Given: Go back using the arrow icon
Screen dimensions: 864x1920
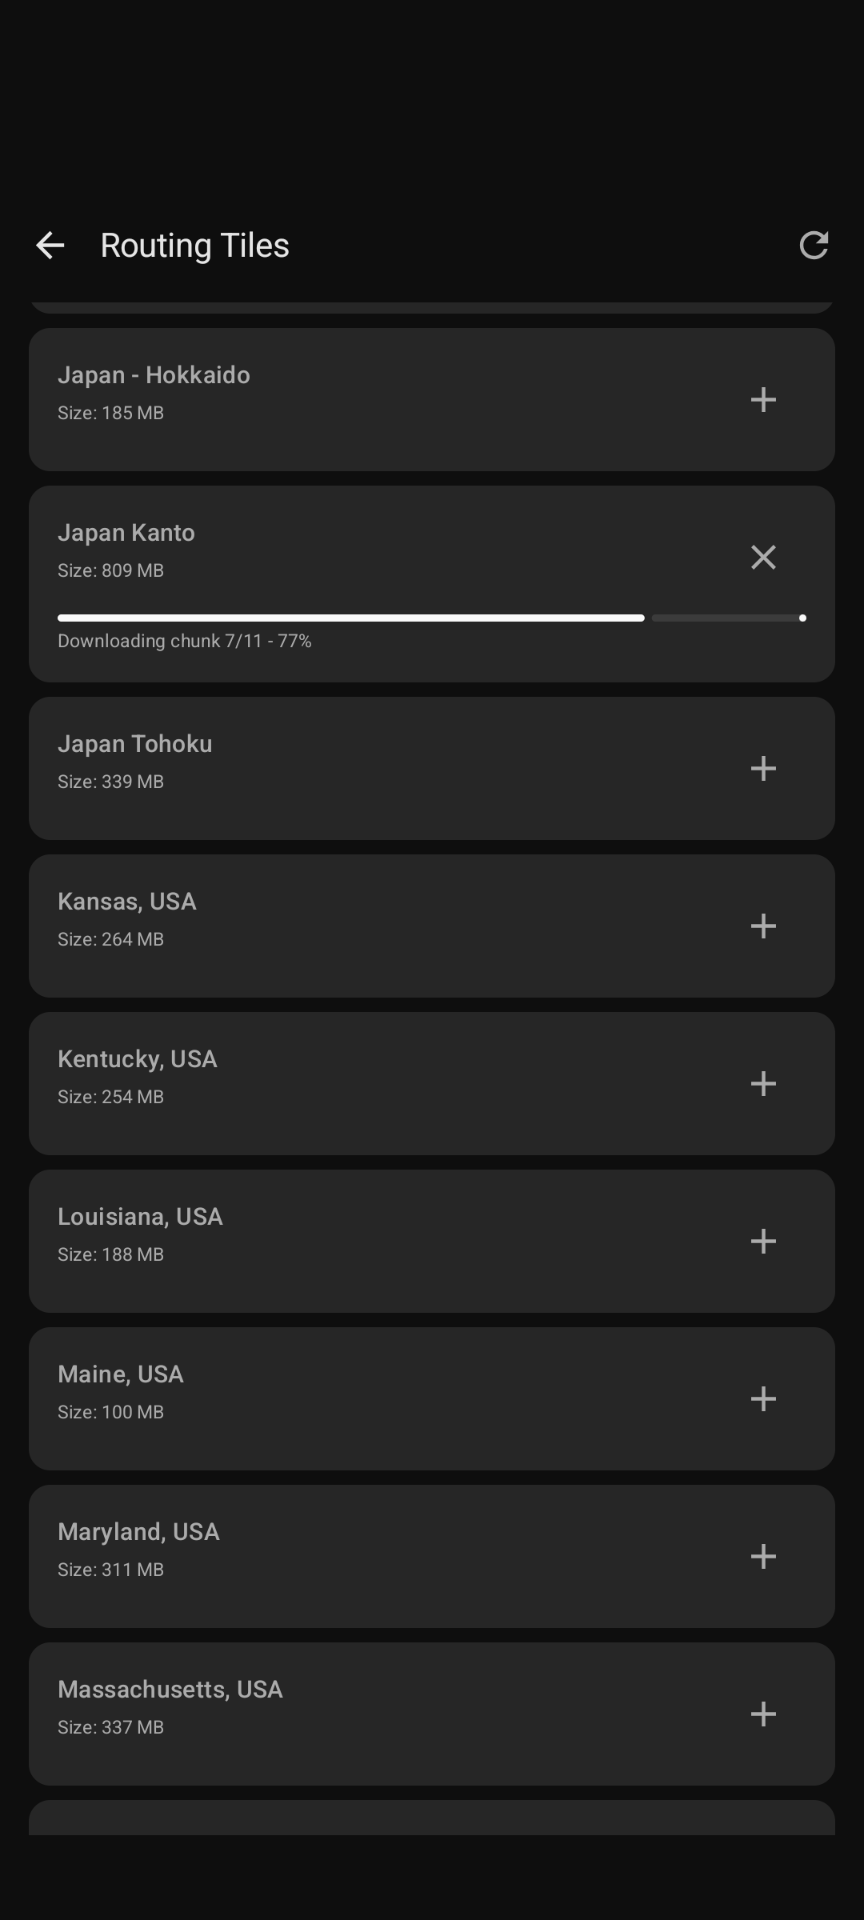Looking at the screenshot, I should (50, 245).
